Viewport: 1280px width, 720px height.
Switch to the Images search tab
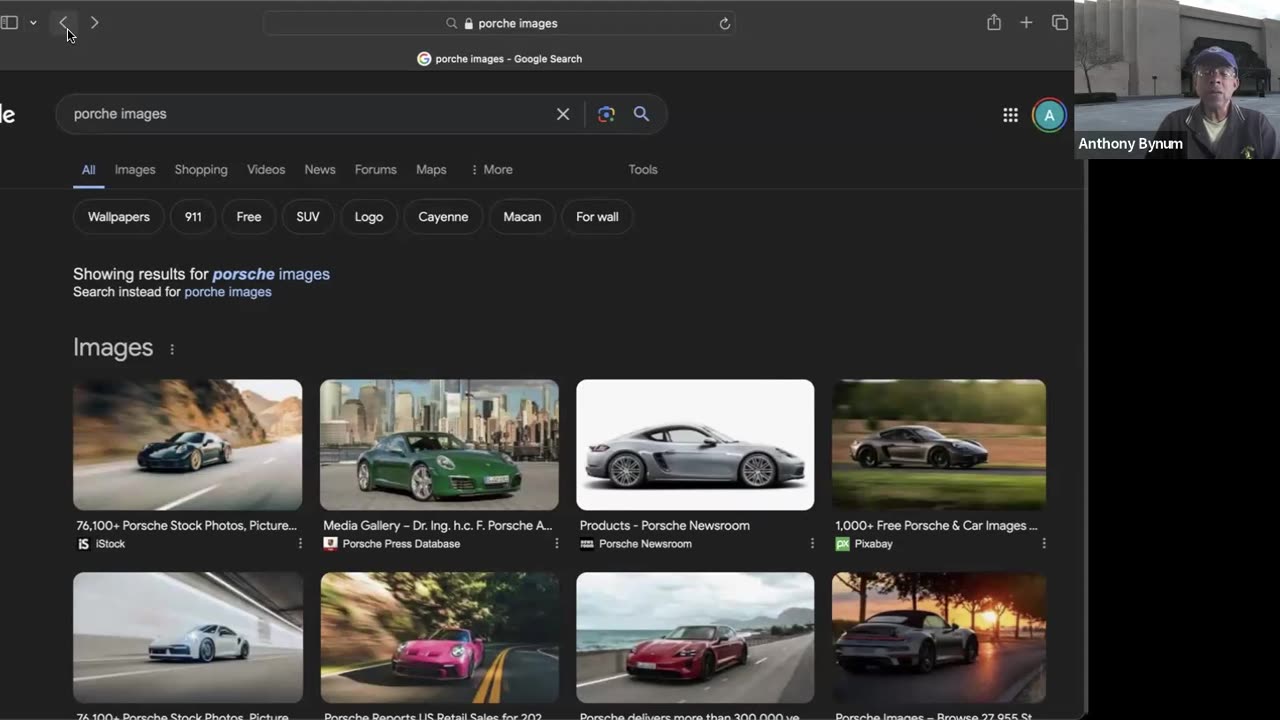point(135,170)
